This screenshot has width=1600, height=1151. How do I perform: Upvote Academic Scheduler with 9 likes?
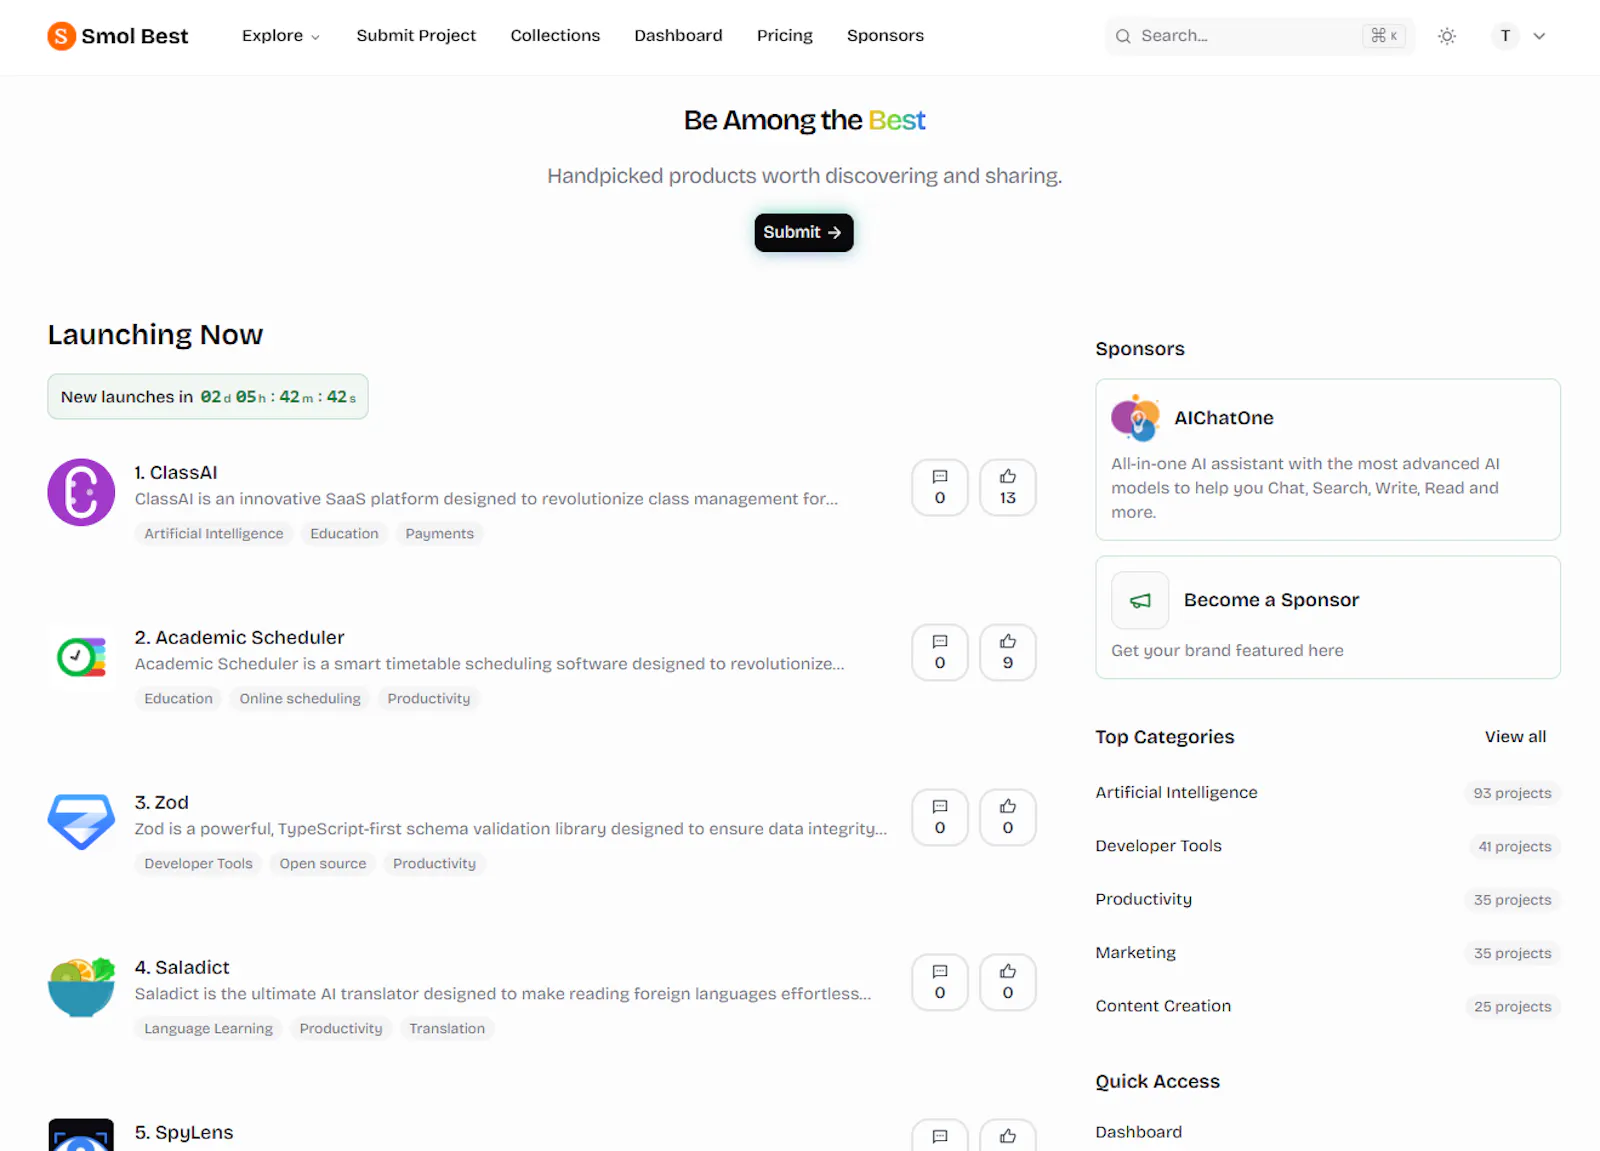pos(1007,652)
